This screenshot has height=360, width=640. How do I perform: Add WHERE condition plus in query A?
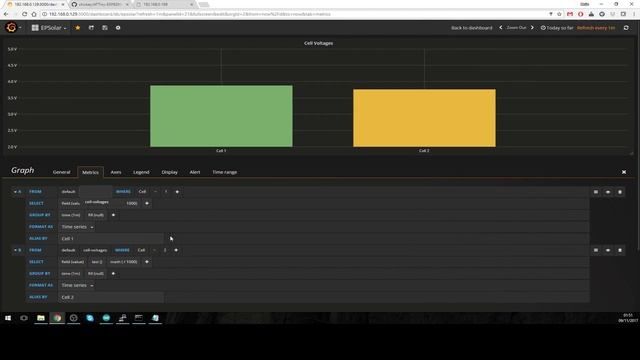coord(177,191)
